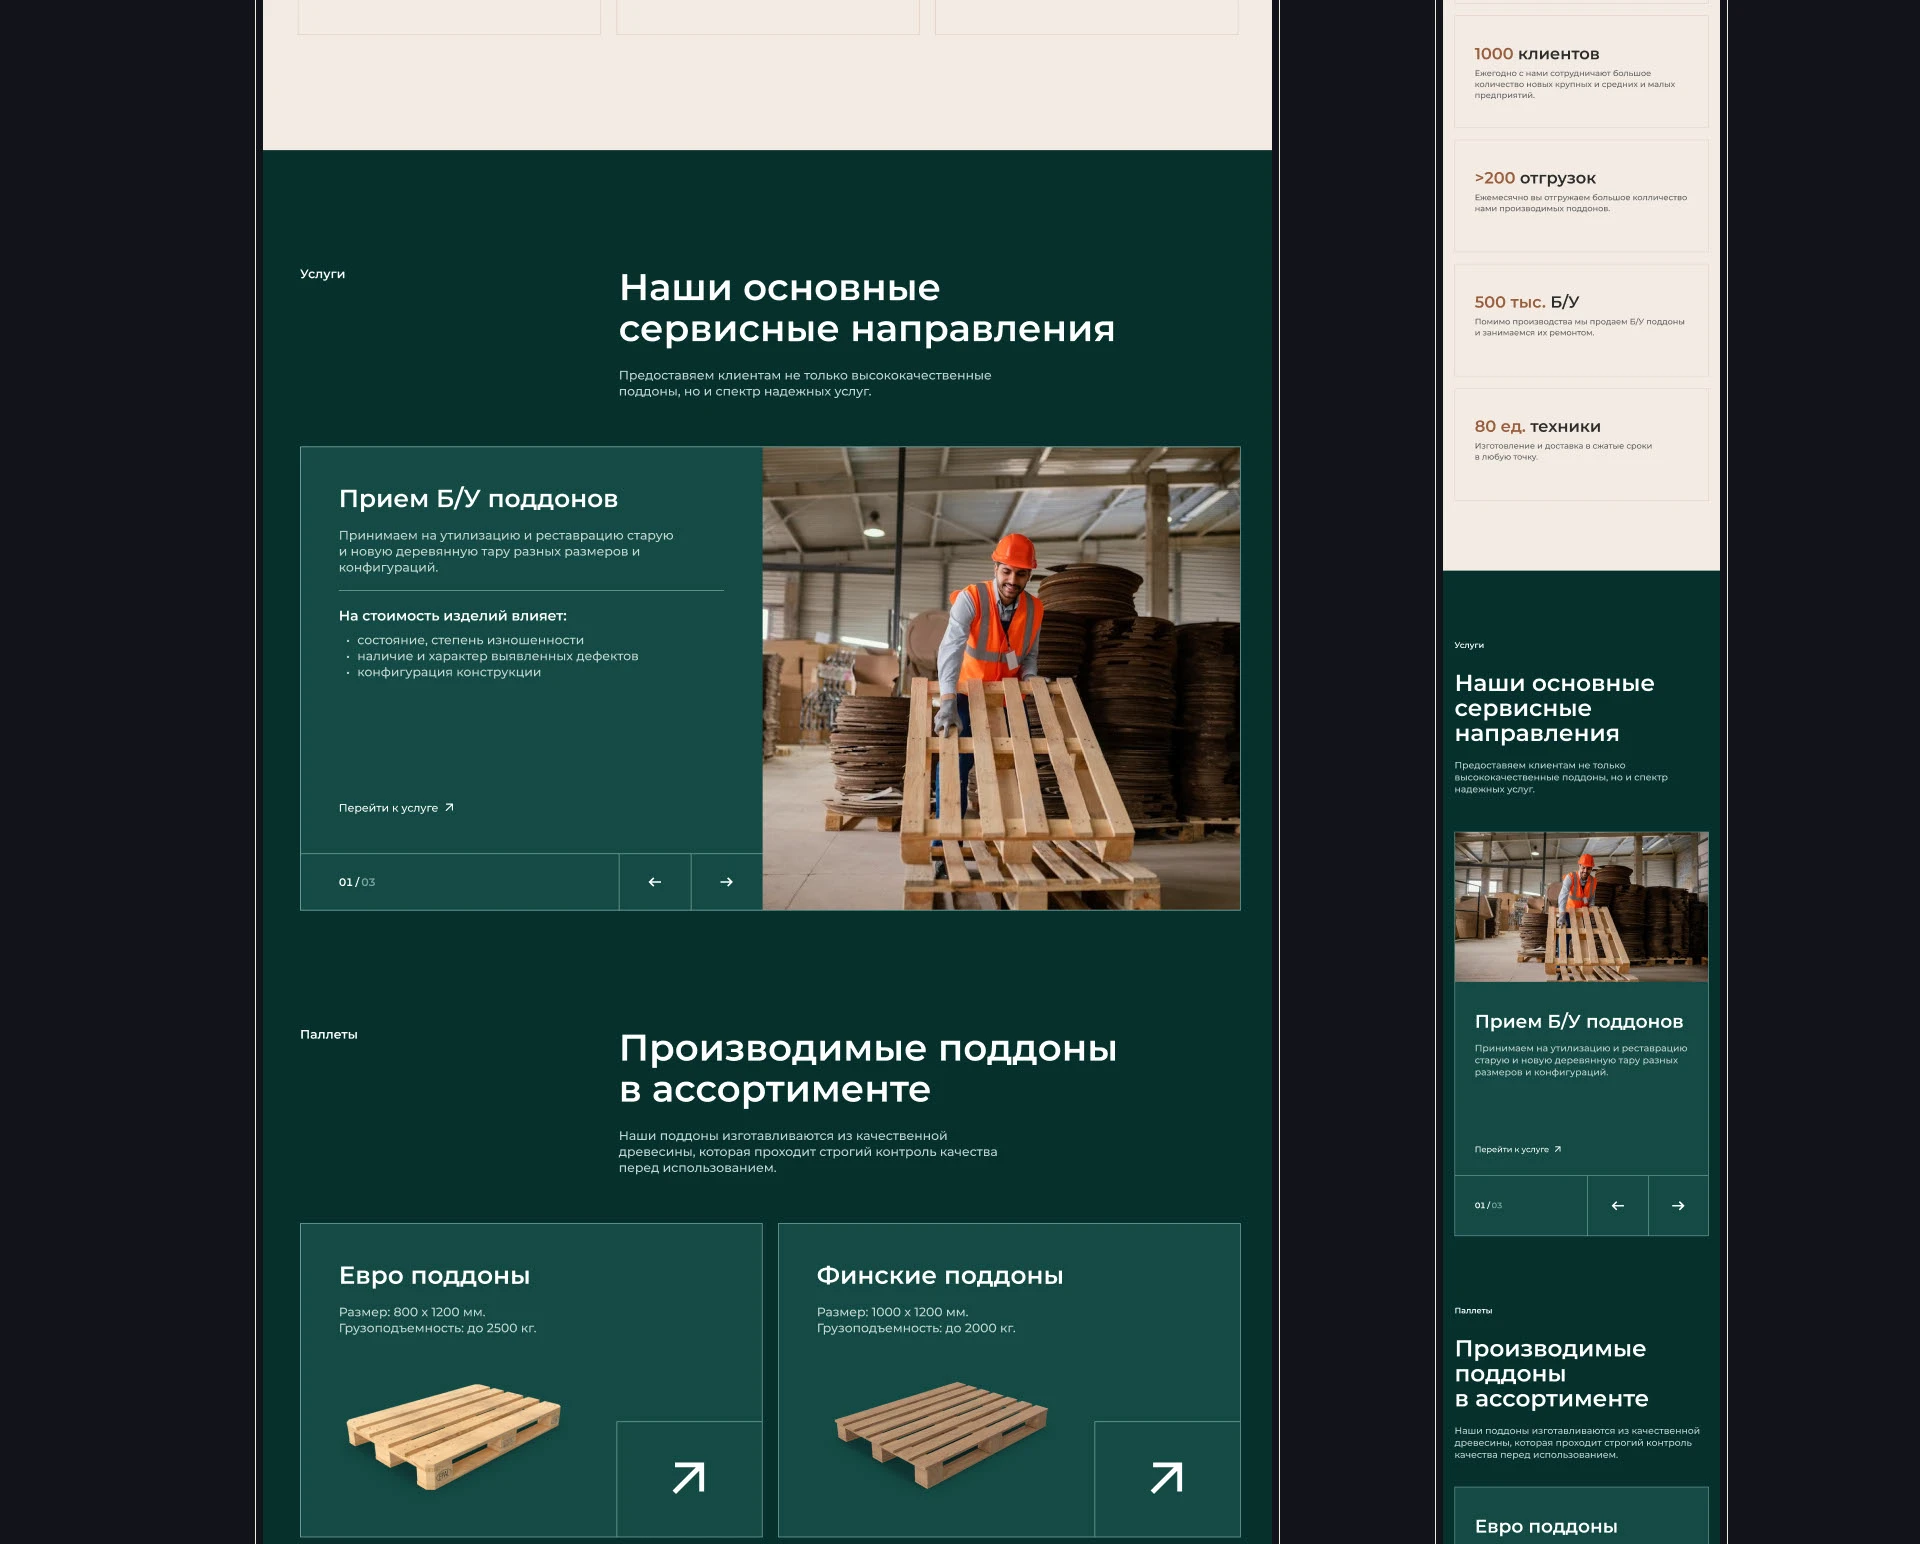This screenshot has width=1920, height=1544.
Task: Open Финские поддоны via large arrow button
Action: tap(1167, 1478)
